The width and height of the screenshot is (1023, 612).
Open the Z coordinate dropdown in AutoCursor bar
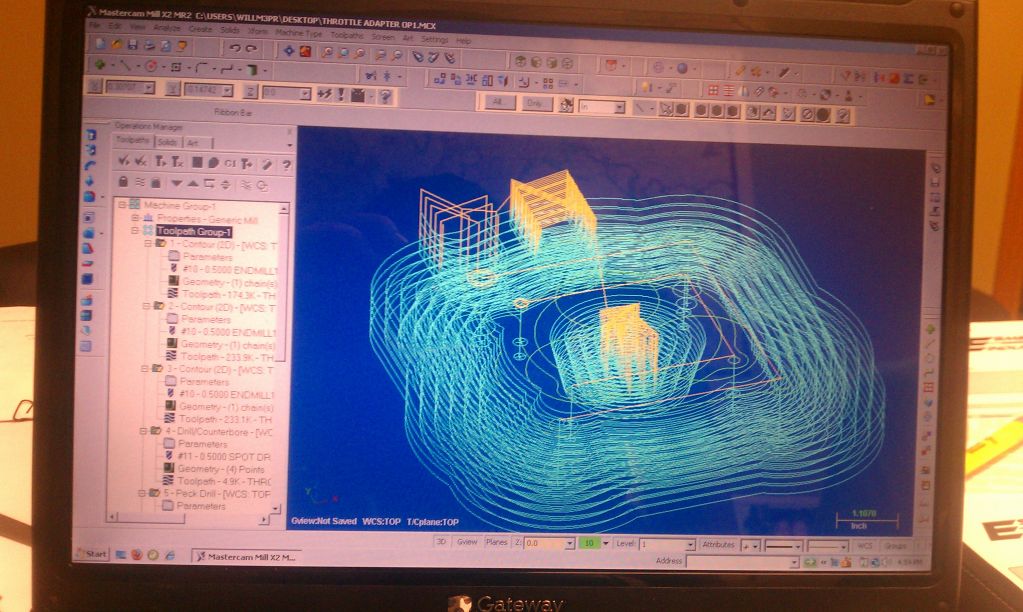304,94
